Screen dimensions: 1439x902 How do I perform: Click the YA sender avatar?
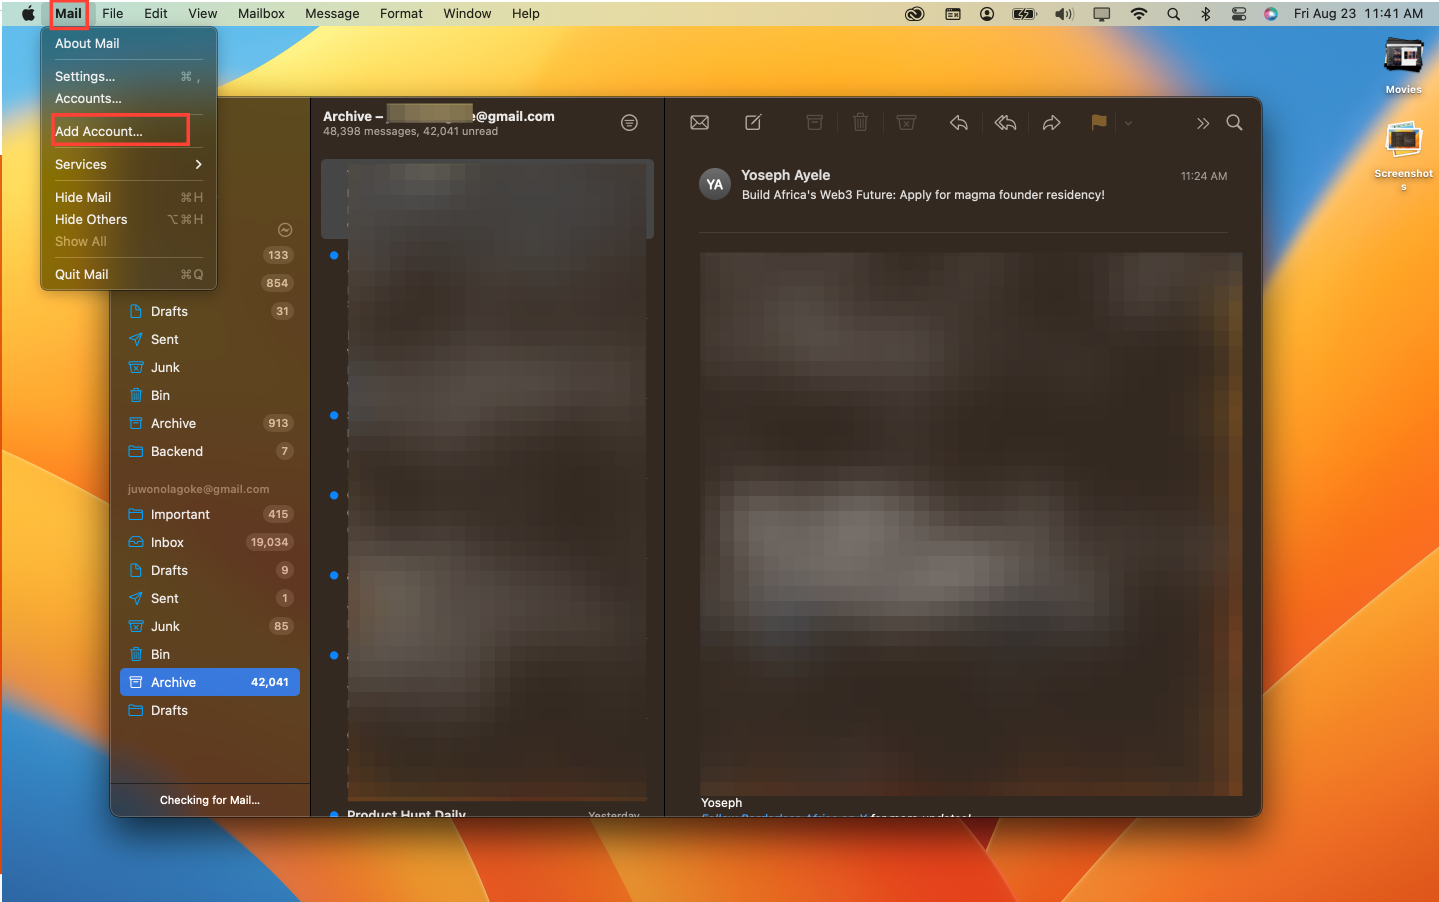tap(714, 184)
